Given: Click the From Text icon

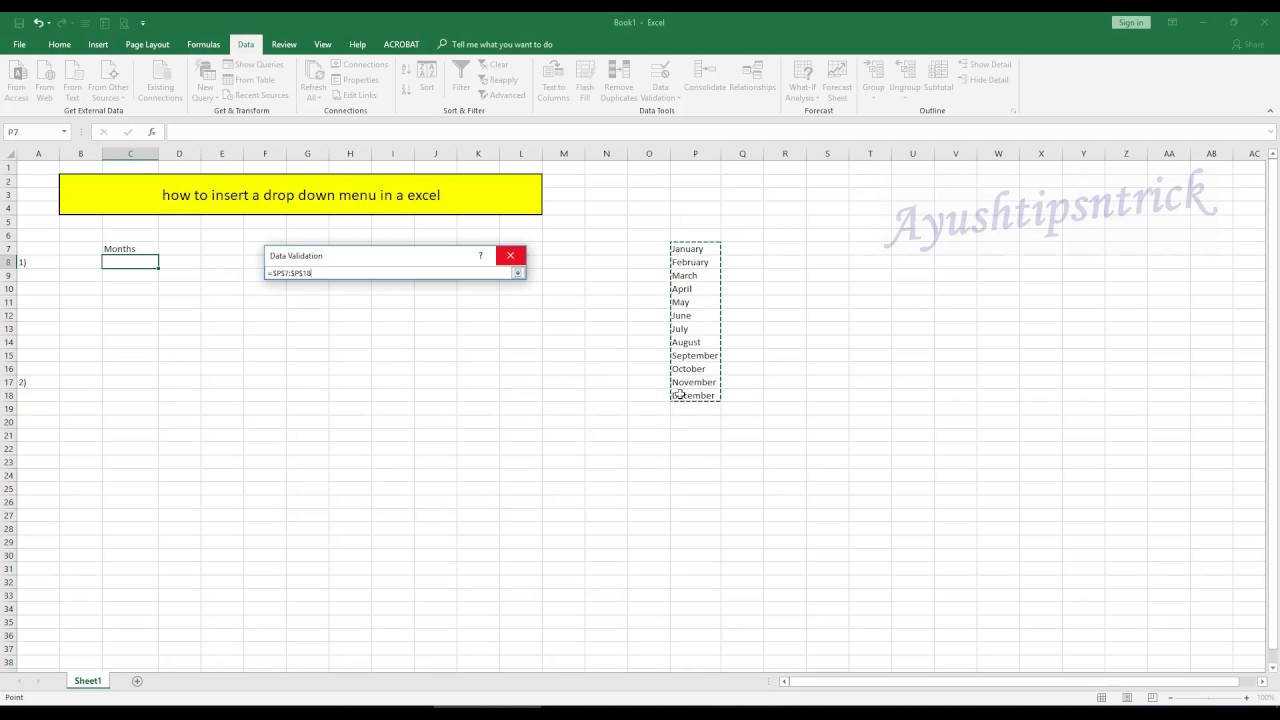Looking at the screenshot, I should pos(72,81).
